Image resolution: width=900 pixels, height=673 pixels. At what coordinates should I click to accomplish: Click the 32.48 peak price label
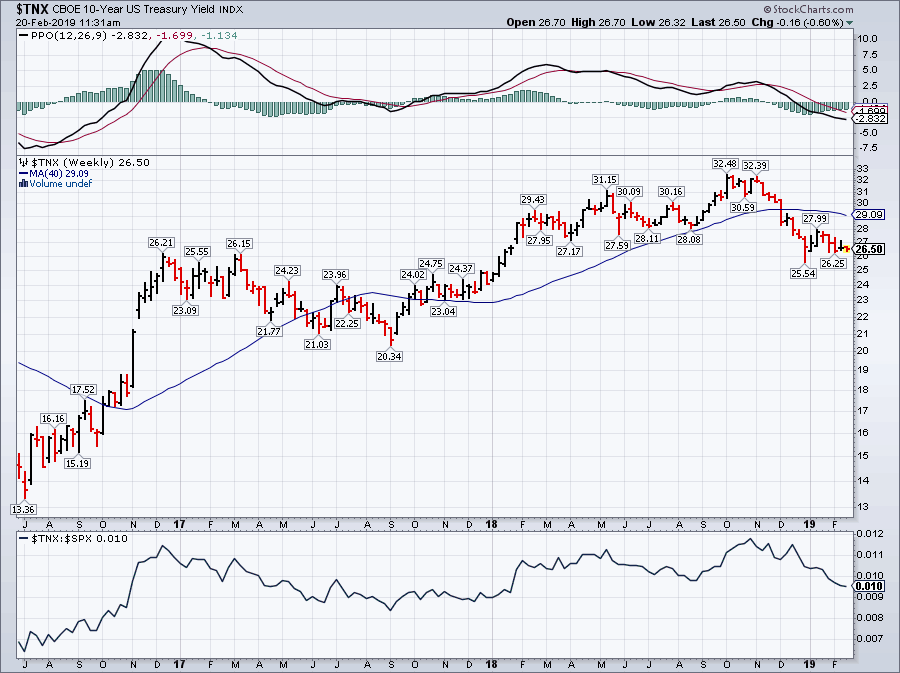(x=725, y=163)
